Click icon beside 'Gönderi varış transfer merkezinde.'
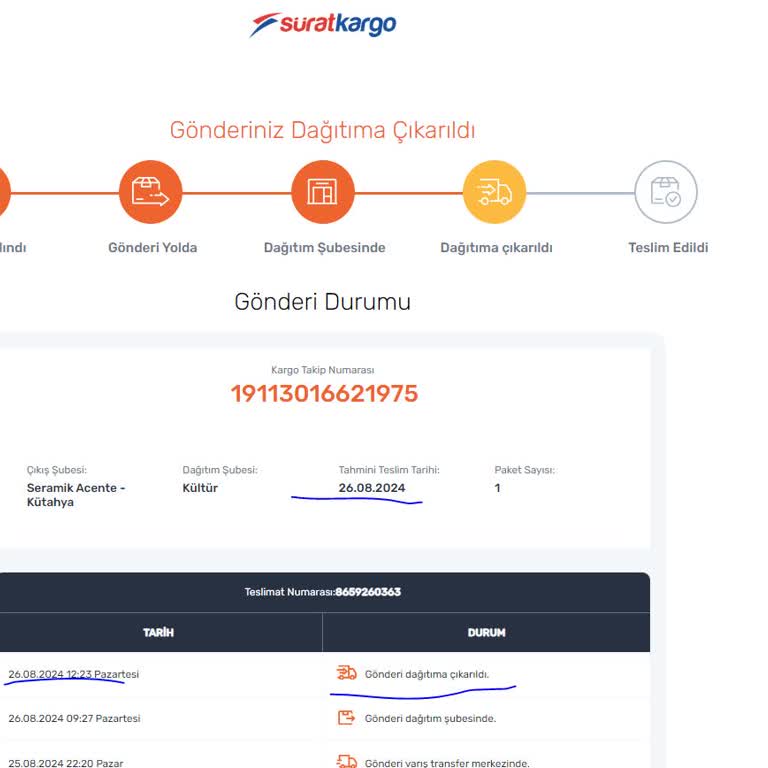Viewport: 768px width, 768px height. click(x=346, y=761)
